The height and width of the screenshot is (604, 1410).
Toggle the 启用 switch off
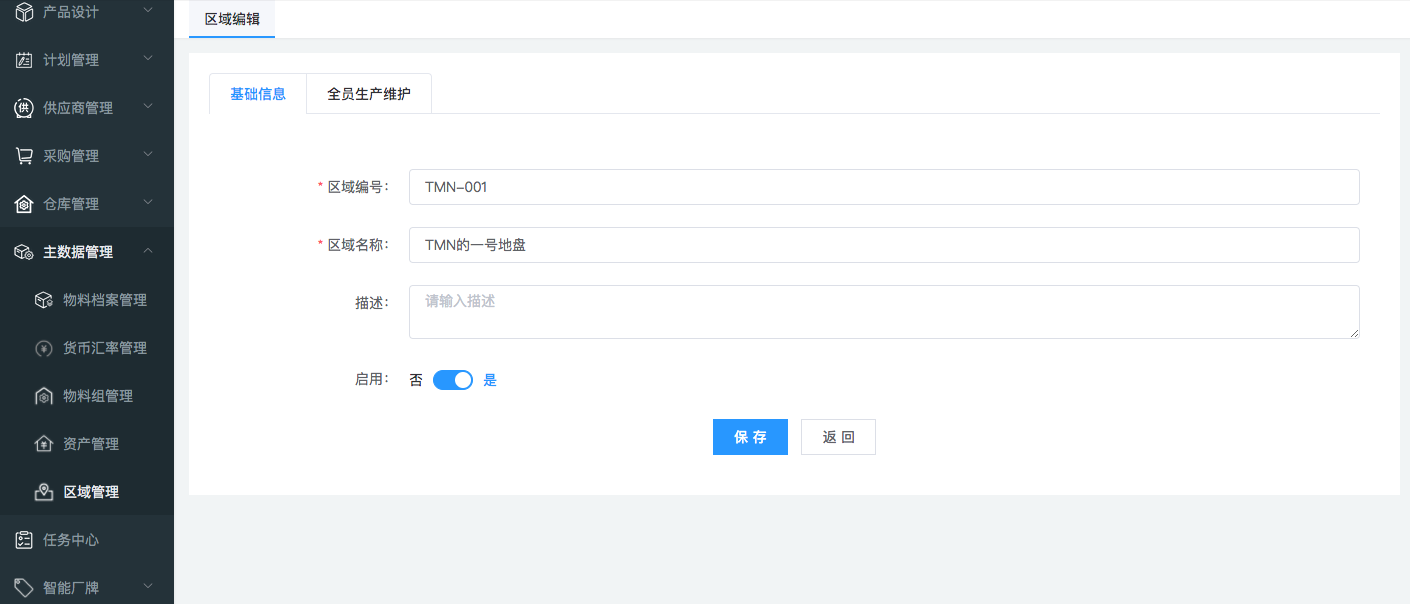pos(452,380)
